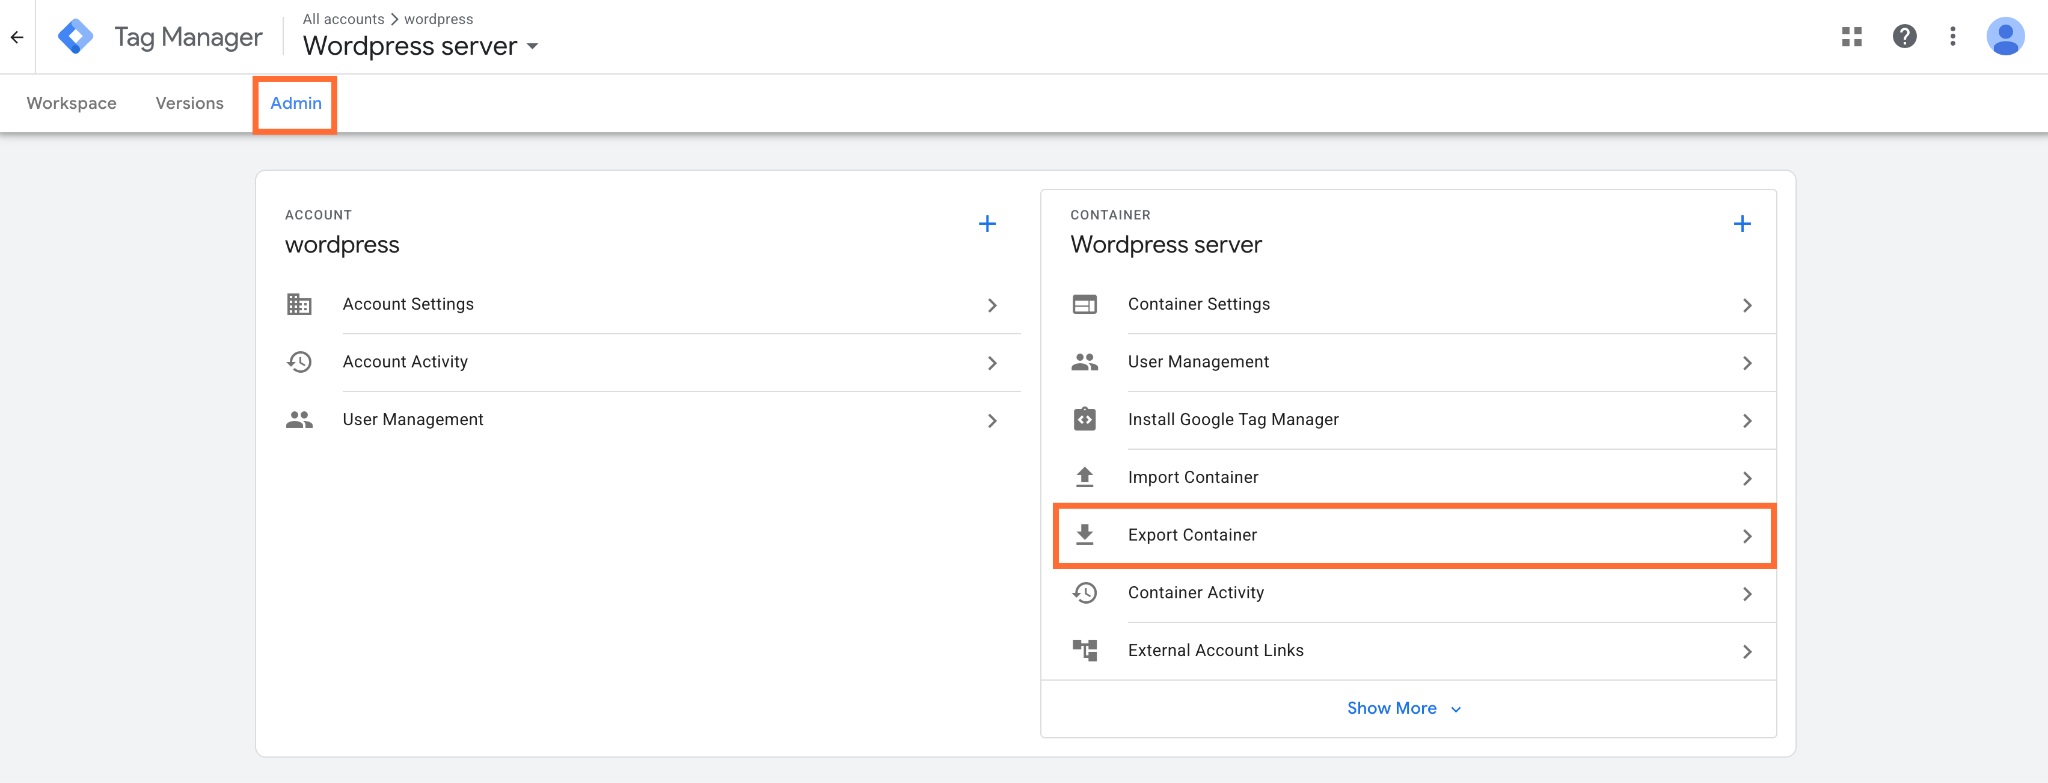Open Install Google Tag Manager
This screenshot has width=2048, height=783.
point(1408,420)
